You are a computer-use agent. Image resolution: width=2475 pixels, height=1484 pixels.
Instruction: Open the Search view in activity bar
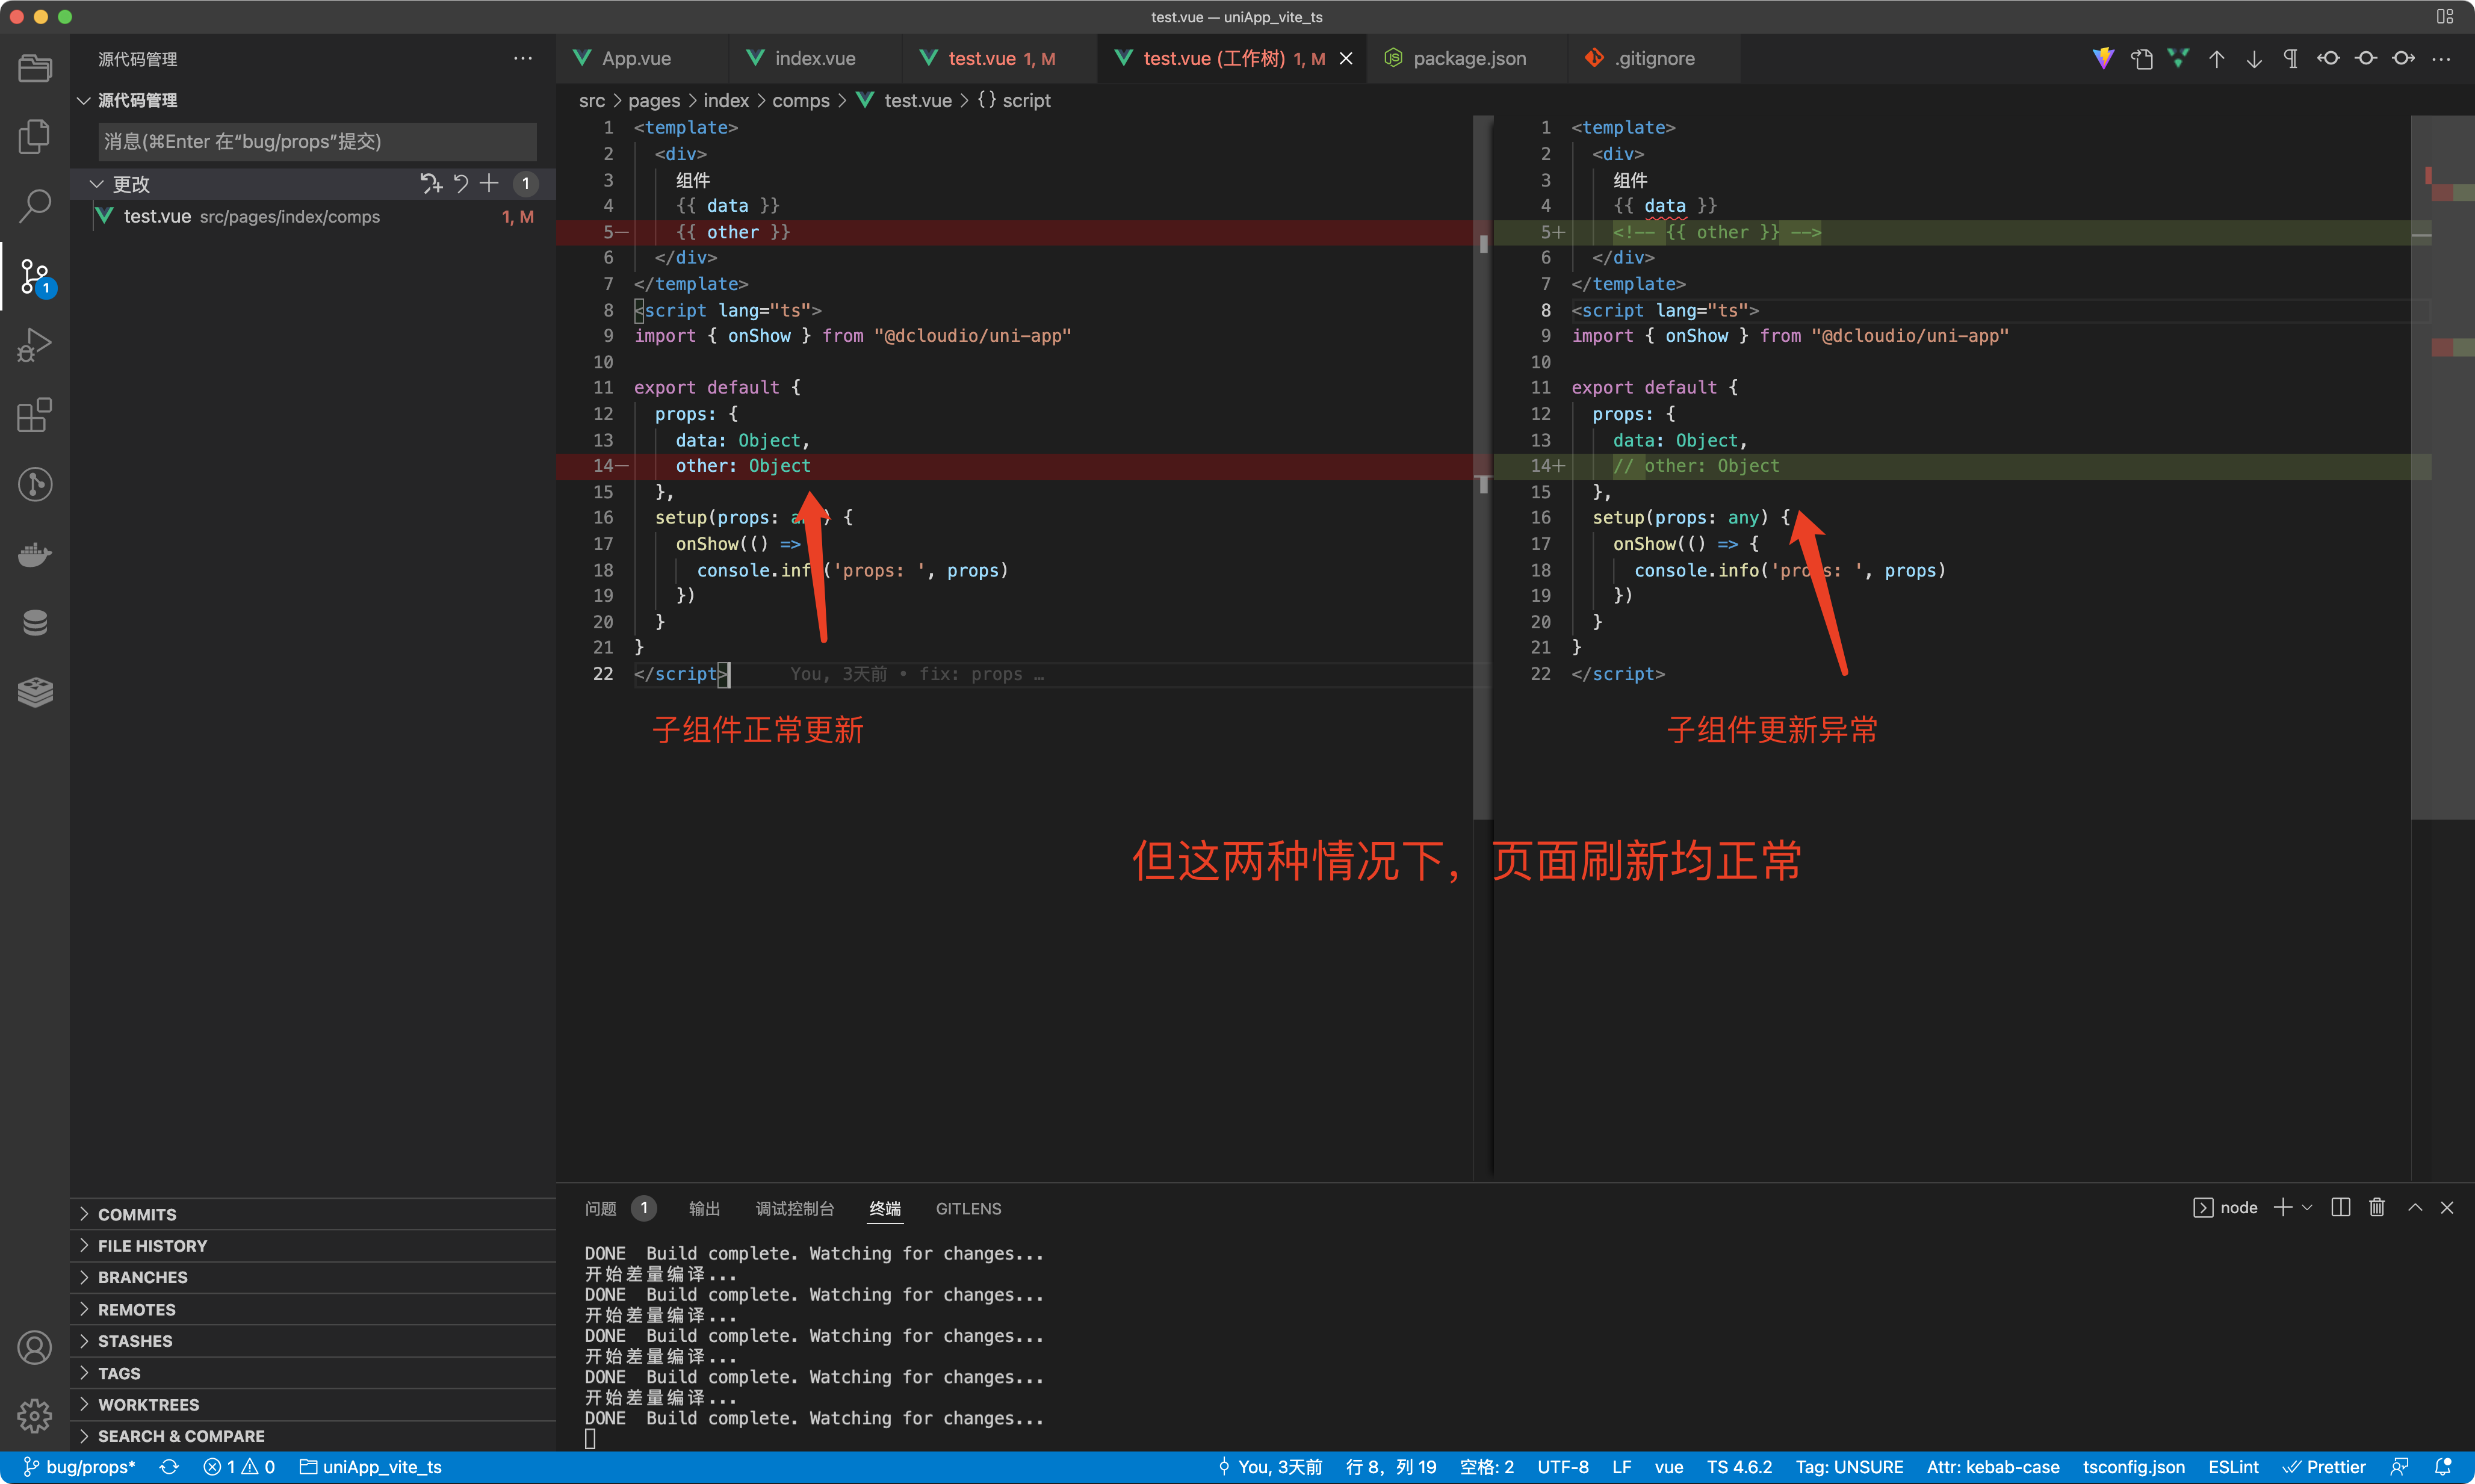[x=35, y=204]
